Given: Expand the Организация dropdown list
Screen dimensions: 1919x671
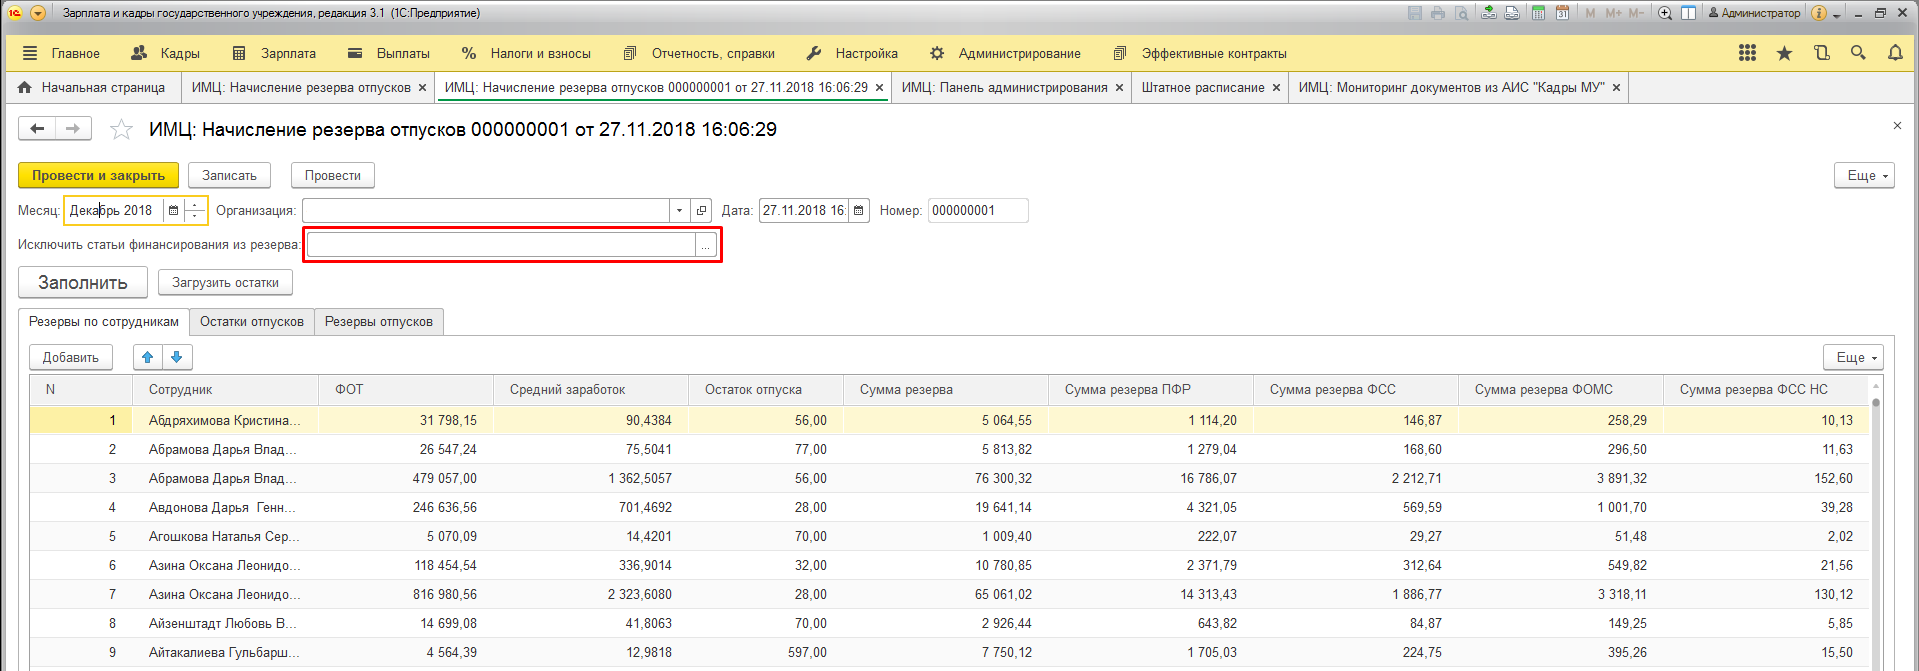Looking at the screenshot, I should click(679, 211).
